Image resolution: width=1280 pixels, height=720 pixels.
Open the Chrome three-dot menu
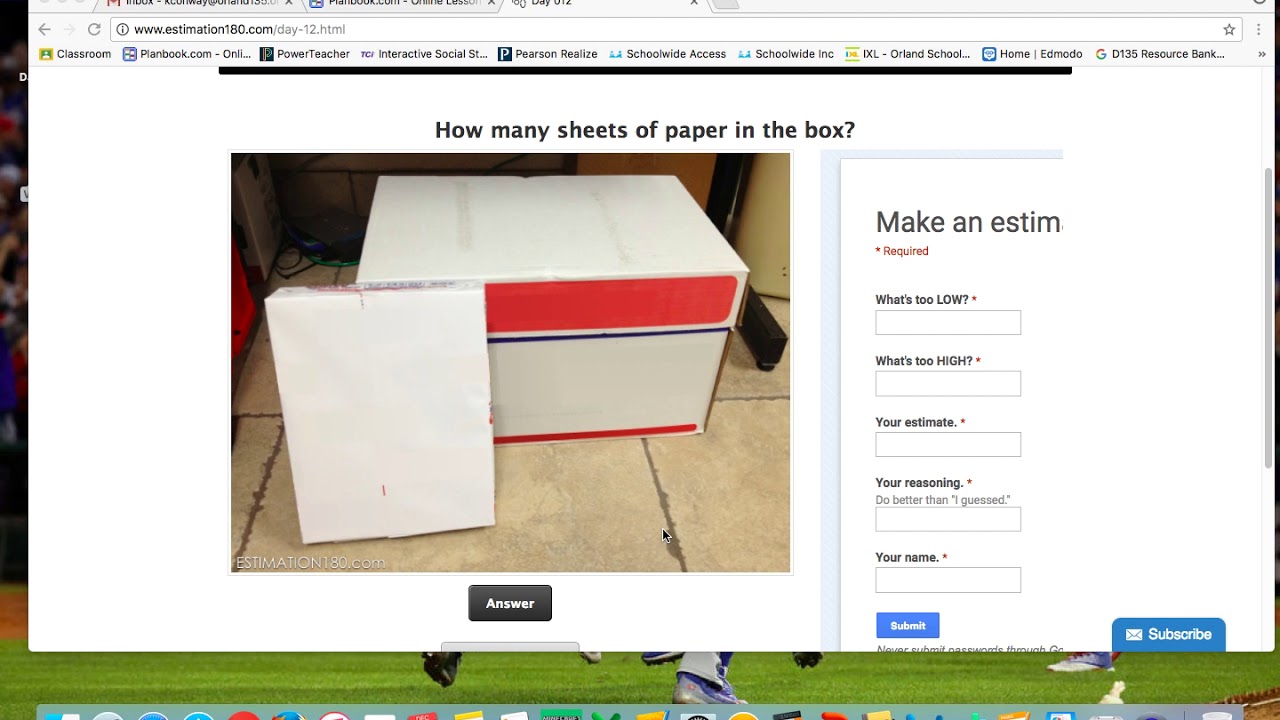point(1259,30)
